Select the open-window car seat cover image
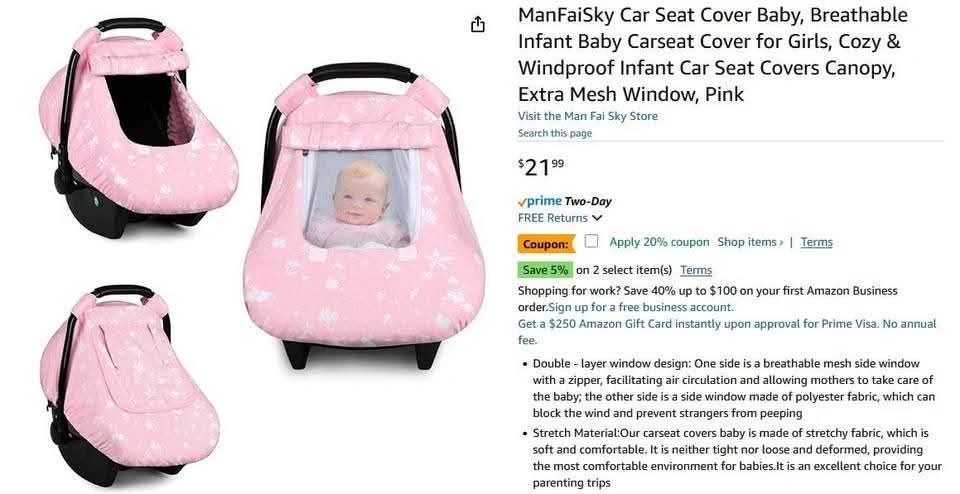This screenshot has width=960, height=494. 138,127
